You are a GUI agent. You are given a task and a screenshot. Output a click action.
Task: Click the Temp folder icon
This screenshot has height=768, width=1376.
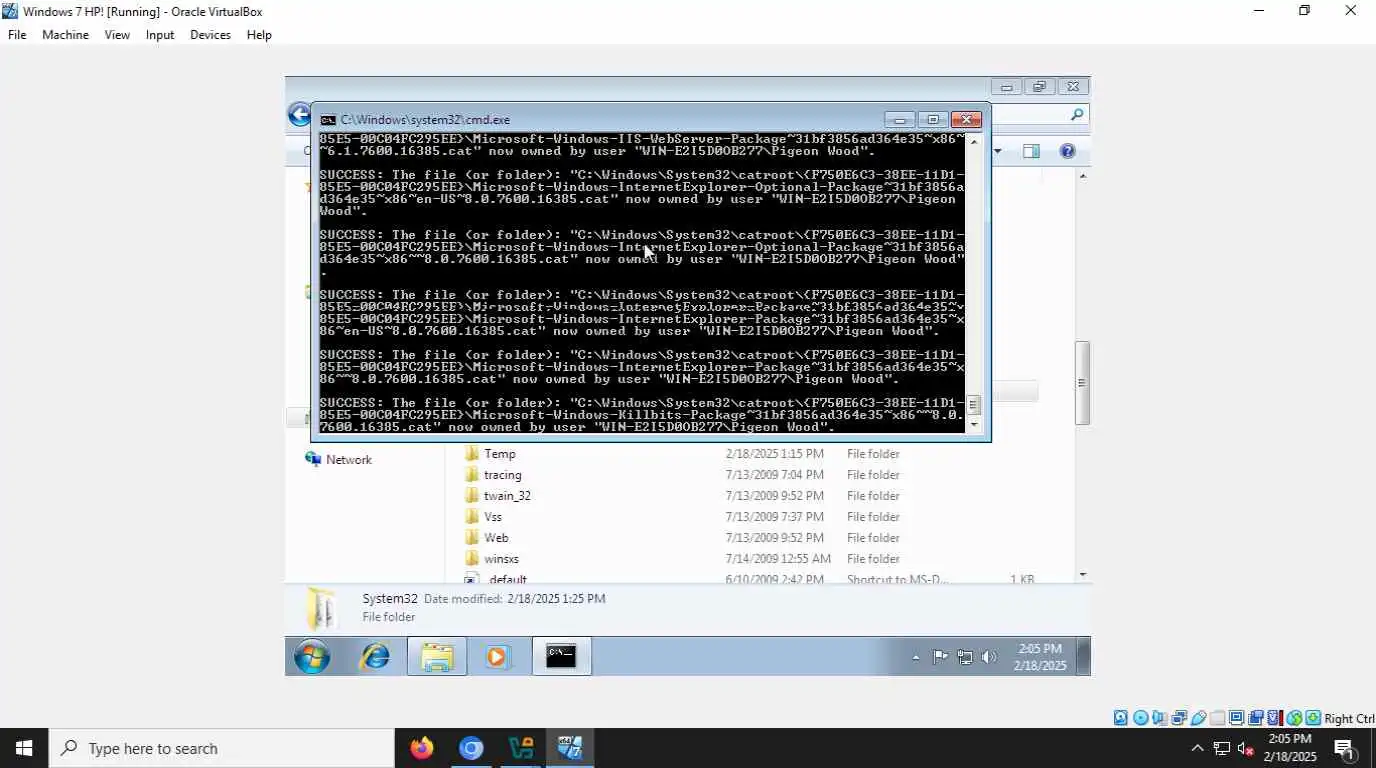coord(473,454)
